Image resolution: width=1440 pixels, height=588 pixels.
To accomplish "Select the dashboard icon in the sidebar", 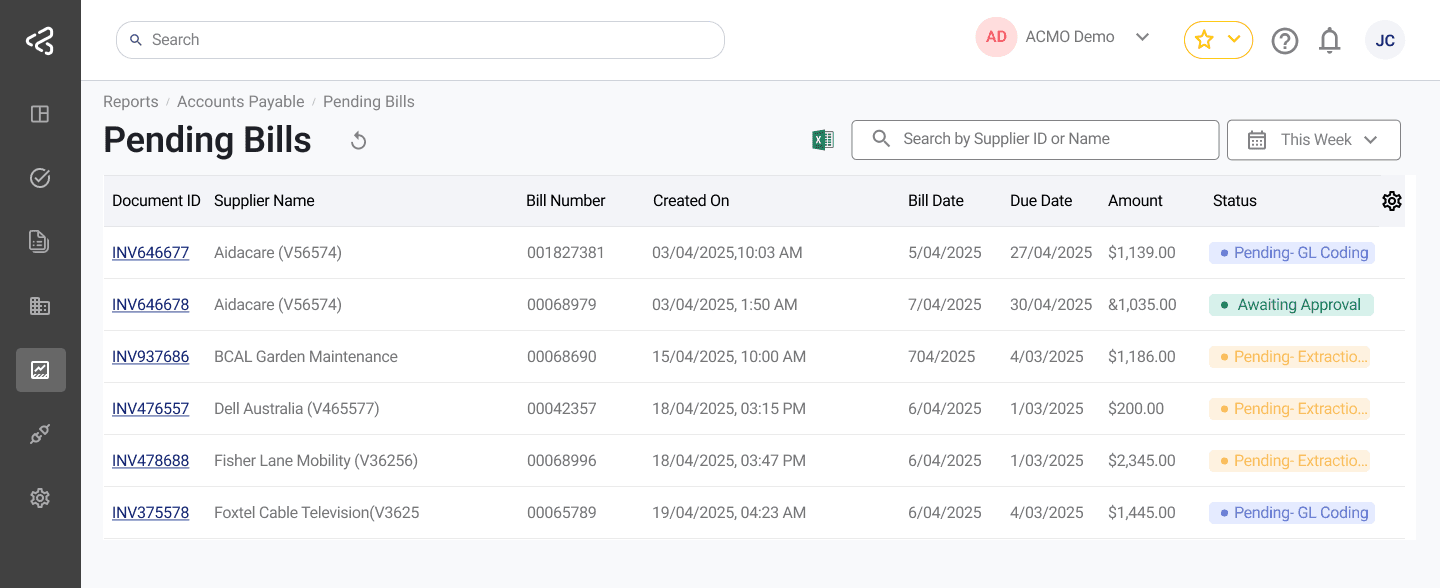I will (40, 114).
